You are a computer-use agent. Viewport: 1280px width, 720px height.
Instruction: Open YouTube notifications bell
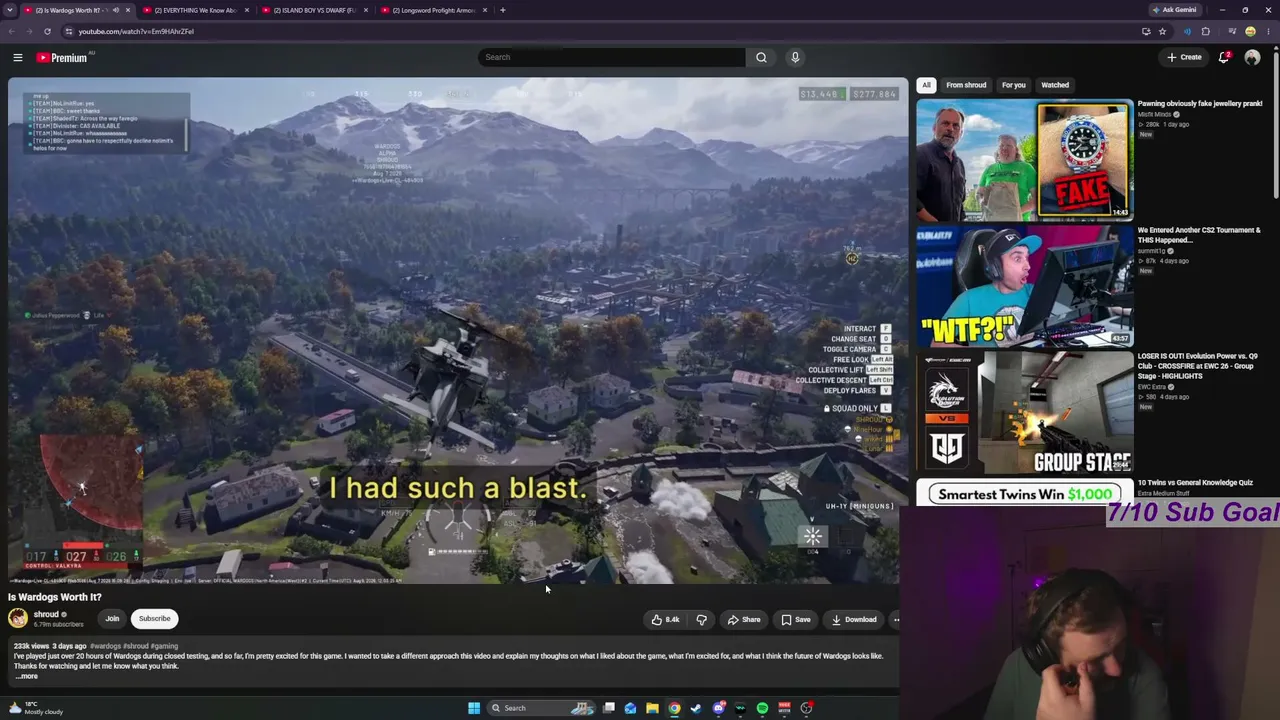1224,57
